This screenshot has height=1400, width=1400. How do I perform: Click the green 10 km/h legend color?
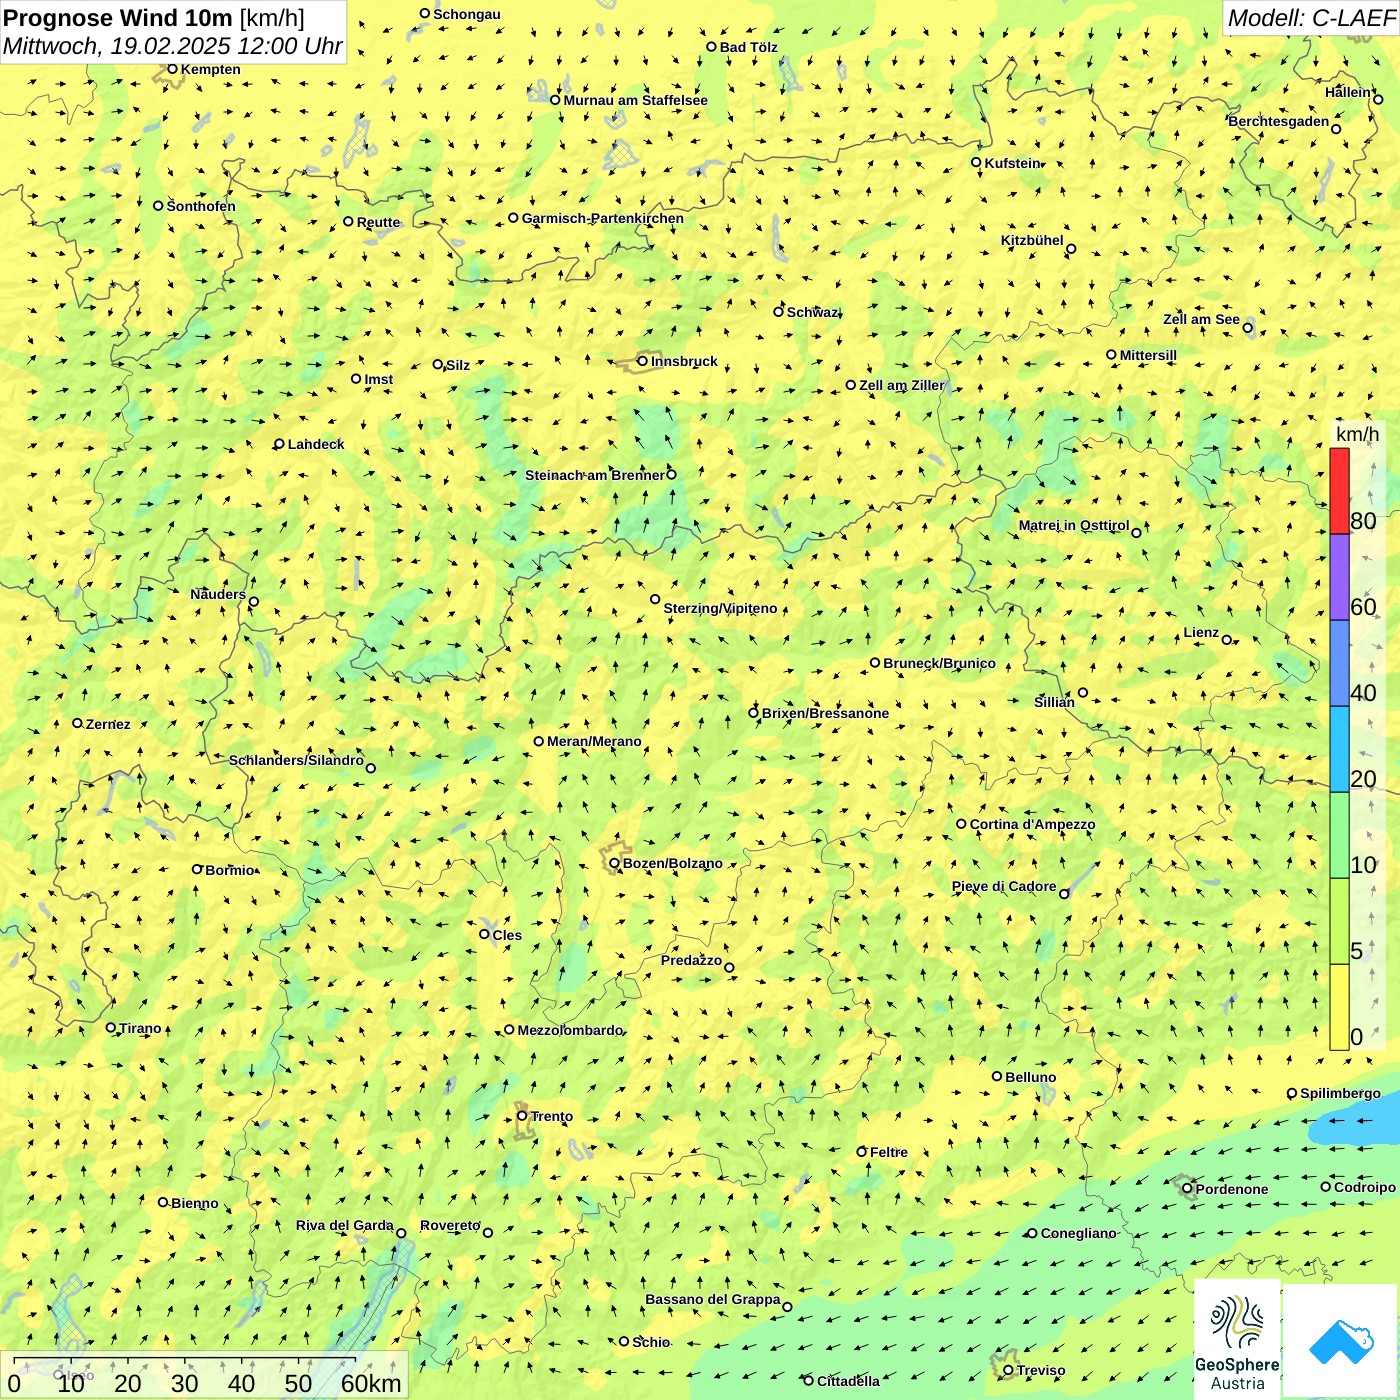coord(1339,836)
